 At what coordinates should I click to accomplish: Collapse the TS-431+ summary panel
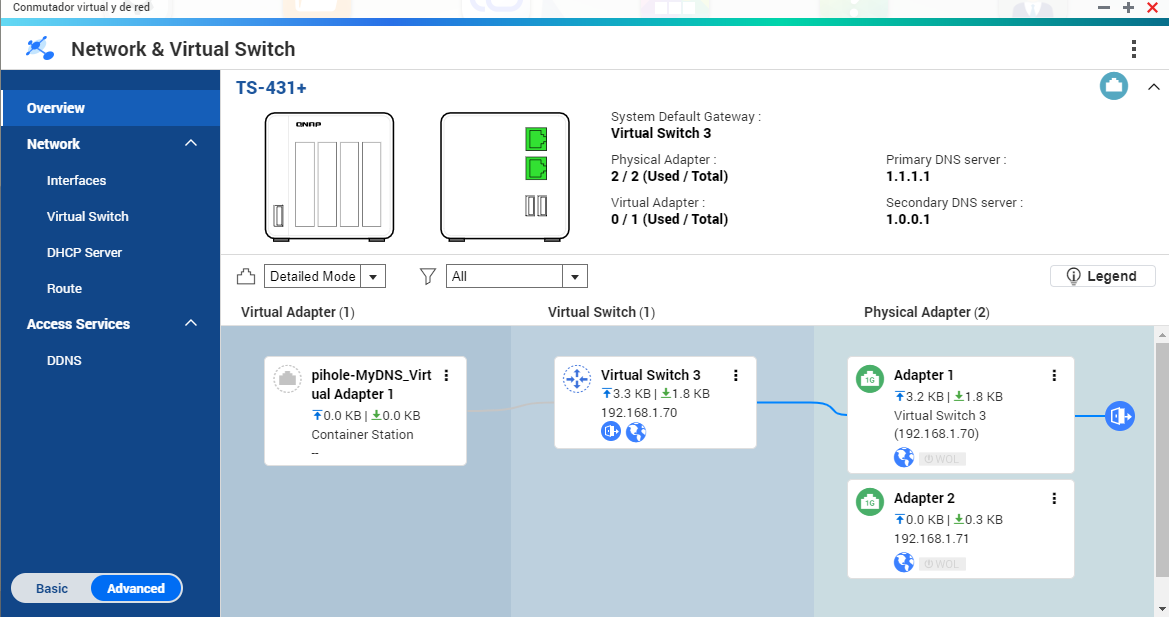click(1151, 87)
